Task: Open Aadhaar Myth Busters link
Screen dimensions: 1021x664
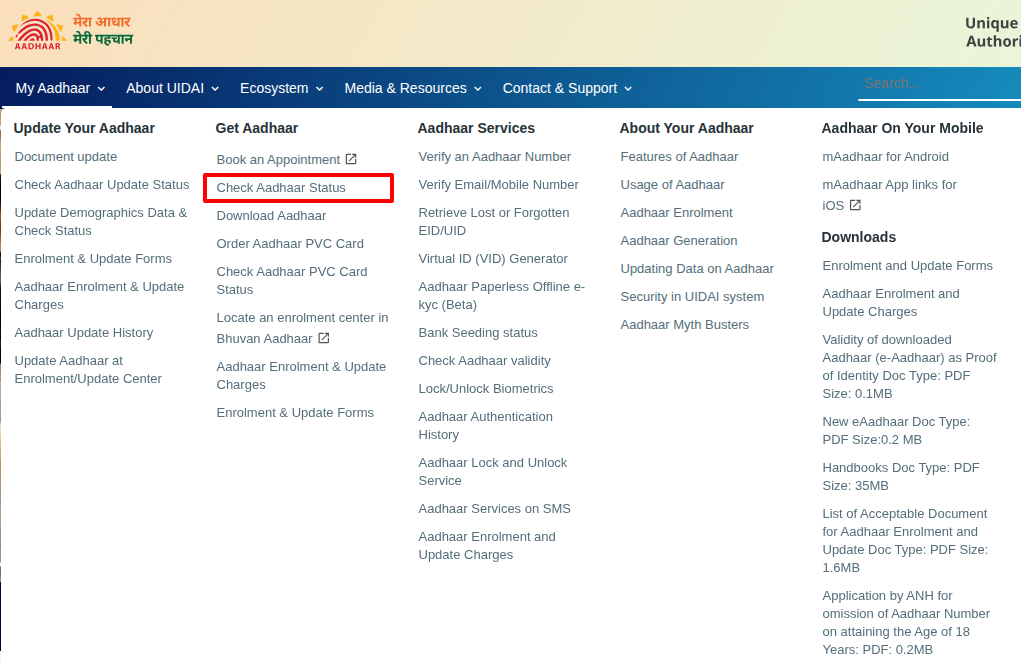Action: pos(684,325)
